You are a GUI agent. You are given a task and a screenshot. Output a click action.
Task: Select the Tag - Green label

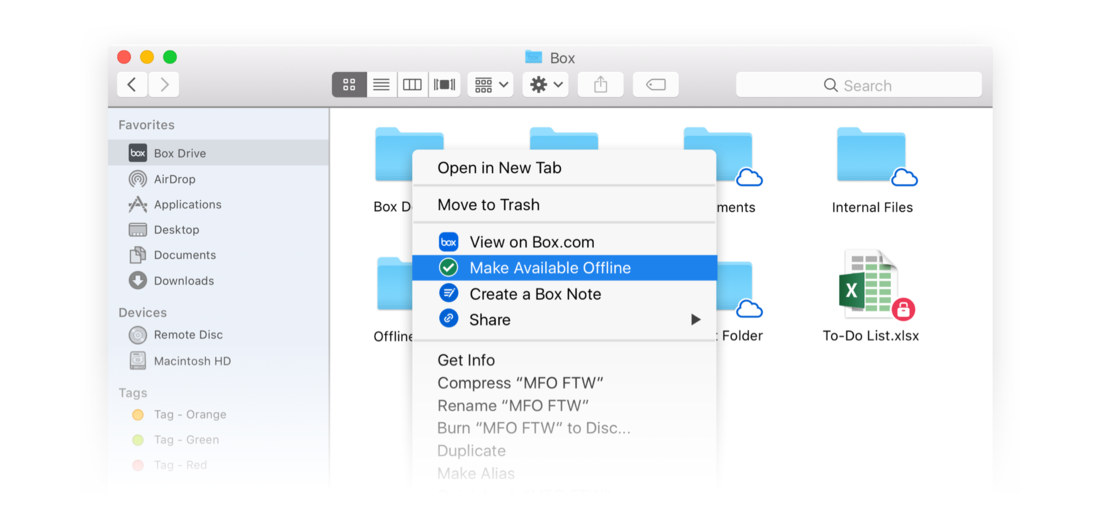[187, 440]
